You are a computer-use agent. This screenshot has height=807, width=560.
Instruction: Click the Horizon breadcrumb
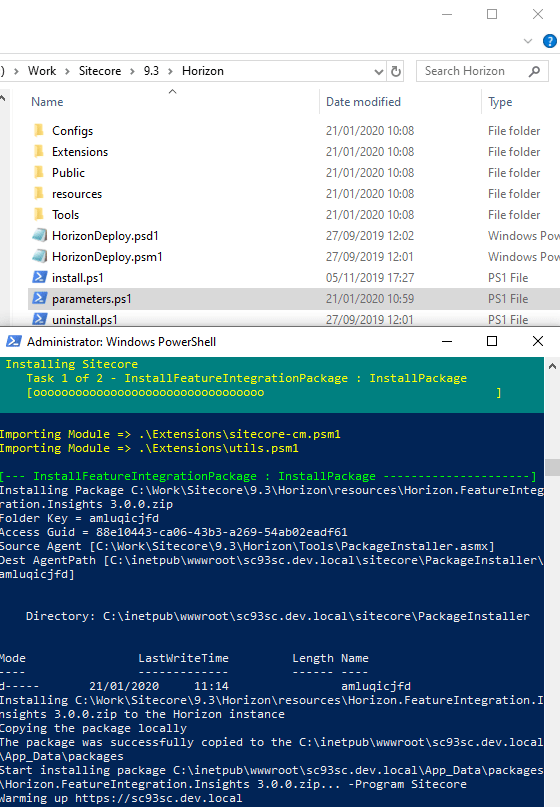pyautogui.click(x=203, y=71)
